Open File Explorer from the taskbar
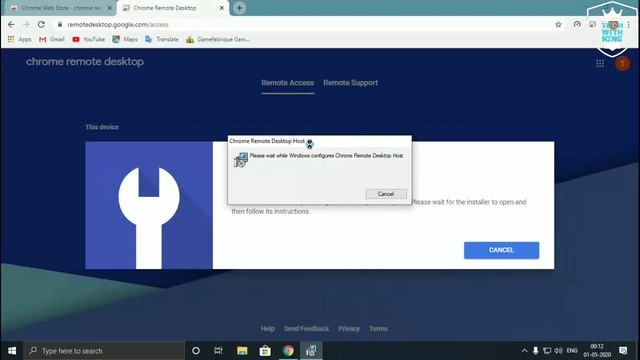Image resolution: width=640 pixels, height=360 pixels. [242, 351]
